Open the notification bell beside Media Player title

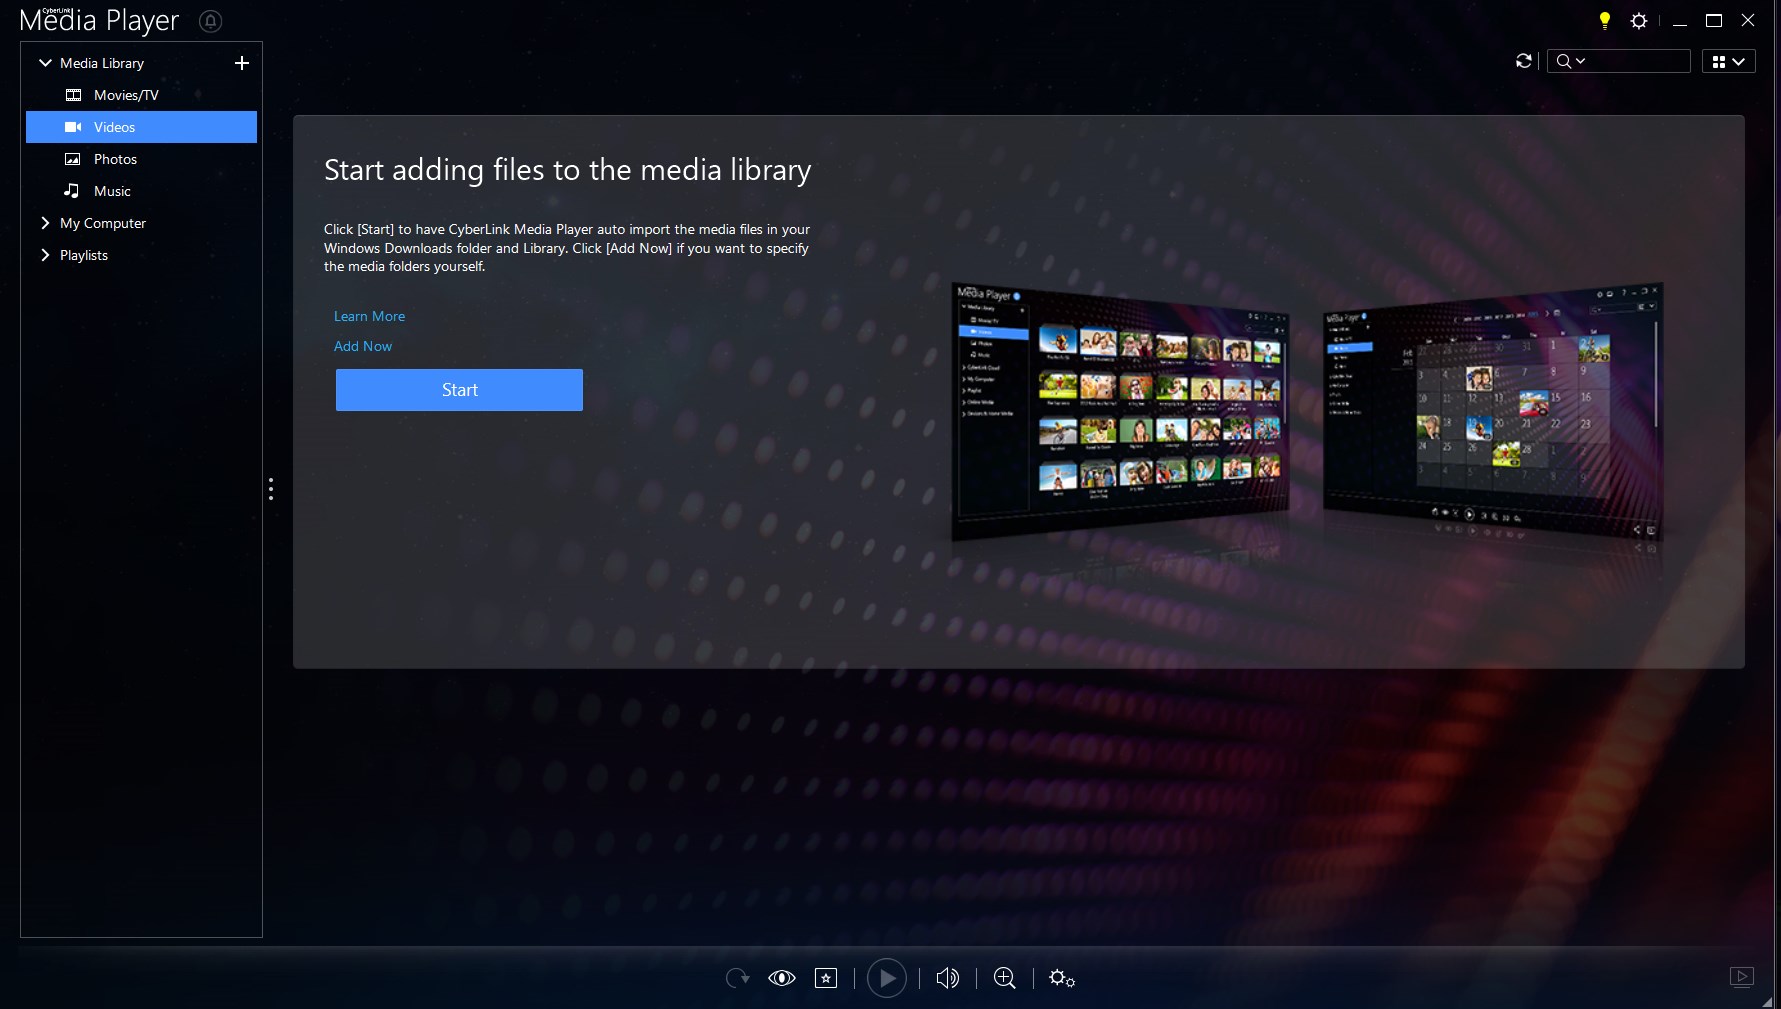pyautogui.click(x=211, y=21)
